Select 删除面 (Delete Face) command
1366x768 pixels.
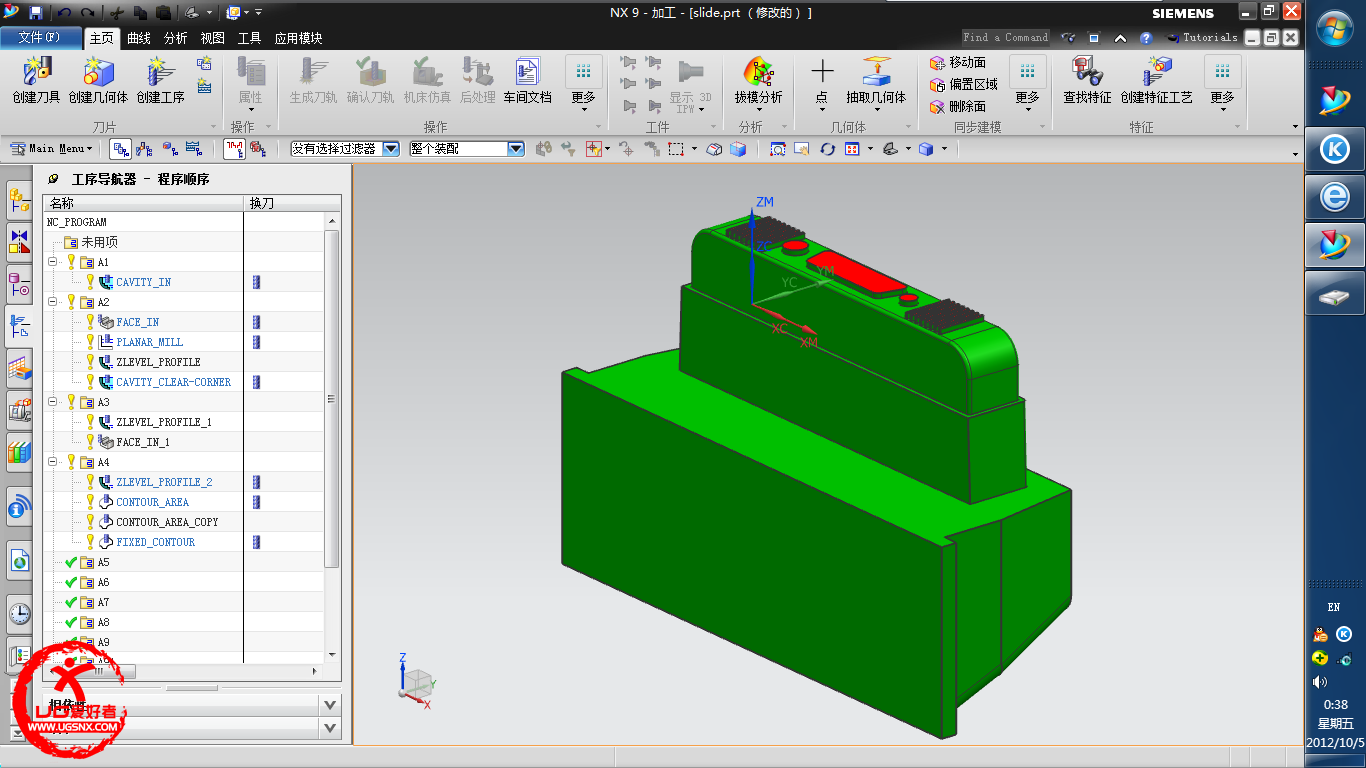pyautogui.click(x=958, y=106)
